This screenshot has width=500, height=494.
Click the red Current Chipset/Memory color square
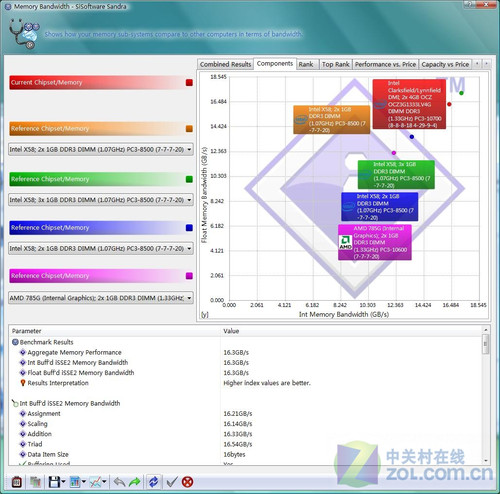pyautogui.click(x=189, y=83)
